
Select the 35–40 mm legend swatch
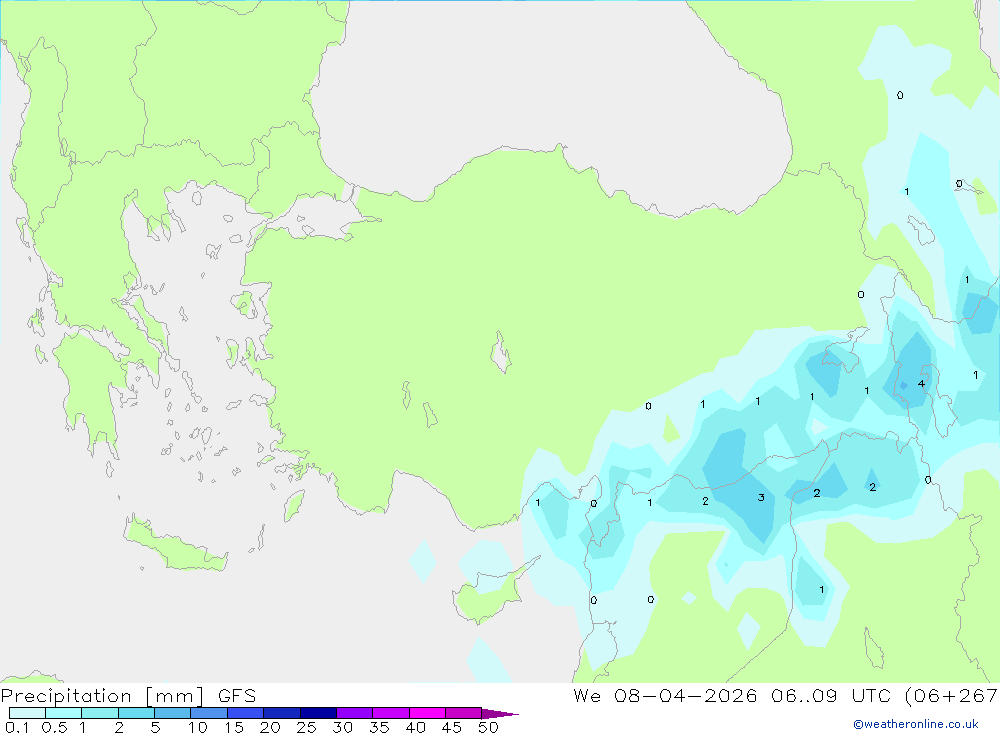[391, 713]
